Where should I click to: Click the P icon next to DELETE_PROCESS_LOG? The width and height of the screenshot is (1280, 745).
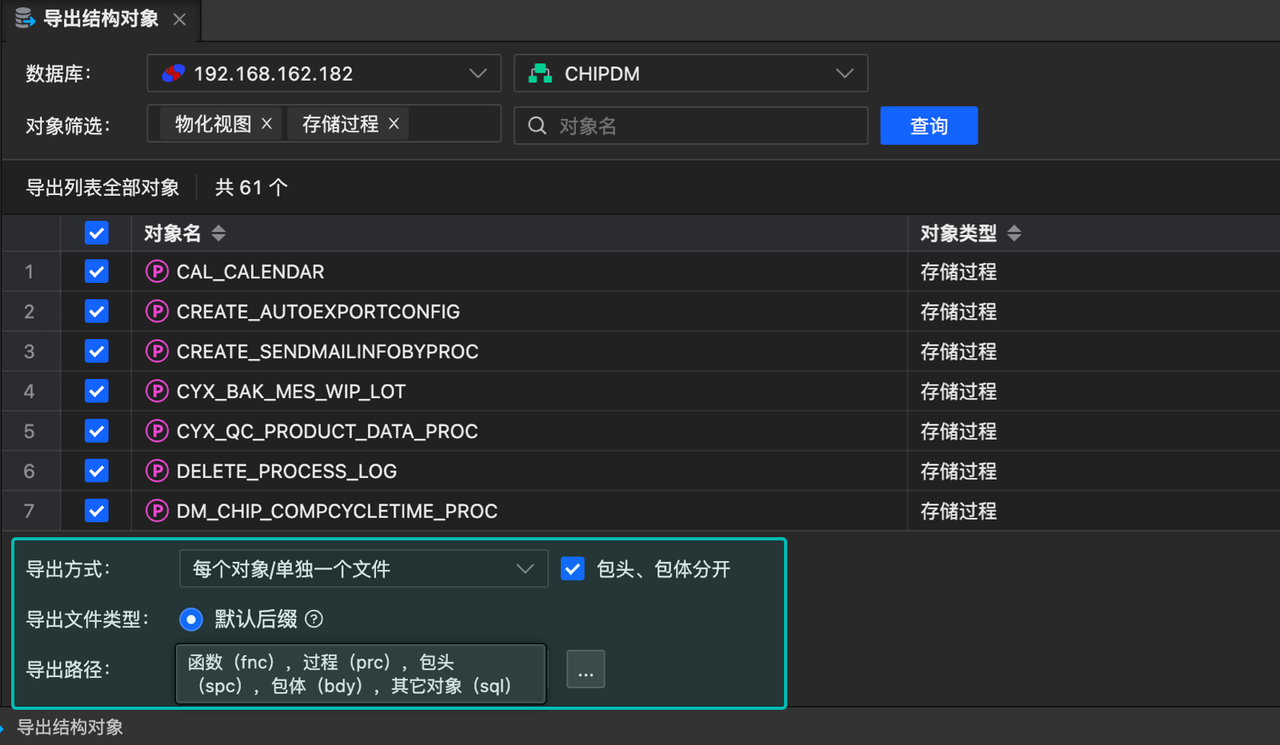(x=158, y=471)
